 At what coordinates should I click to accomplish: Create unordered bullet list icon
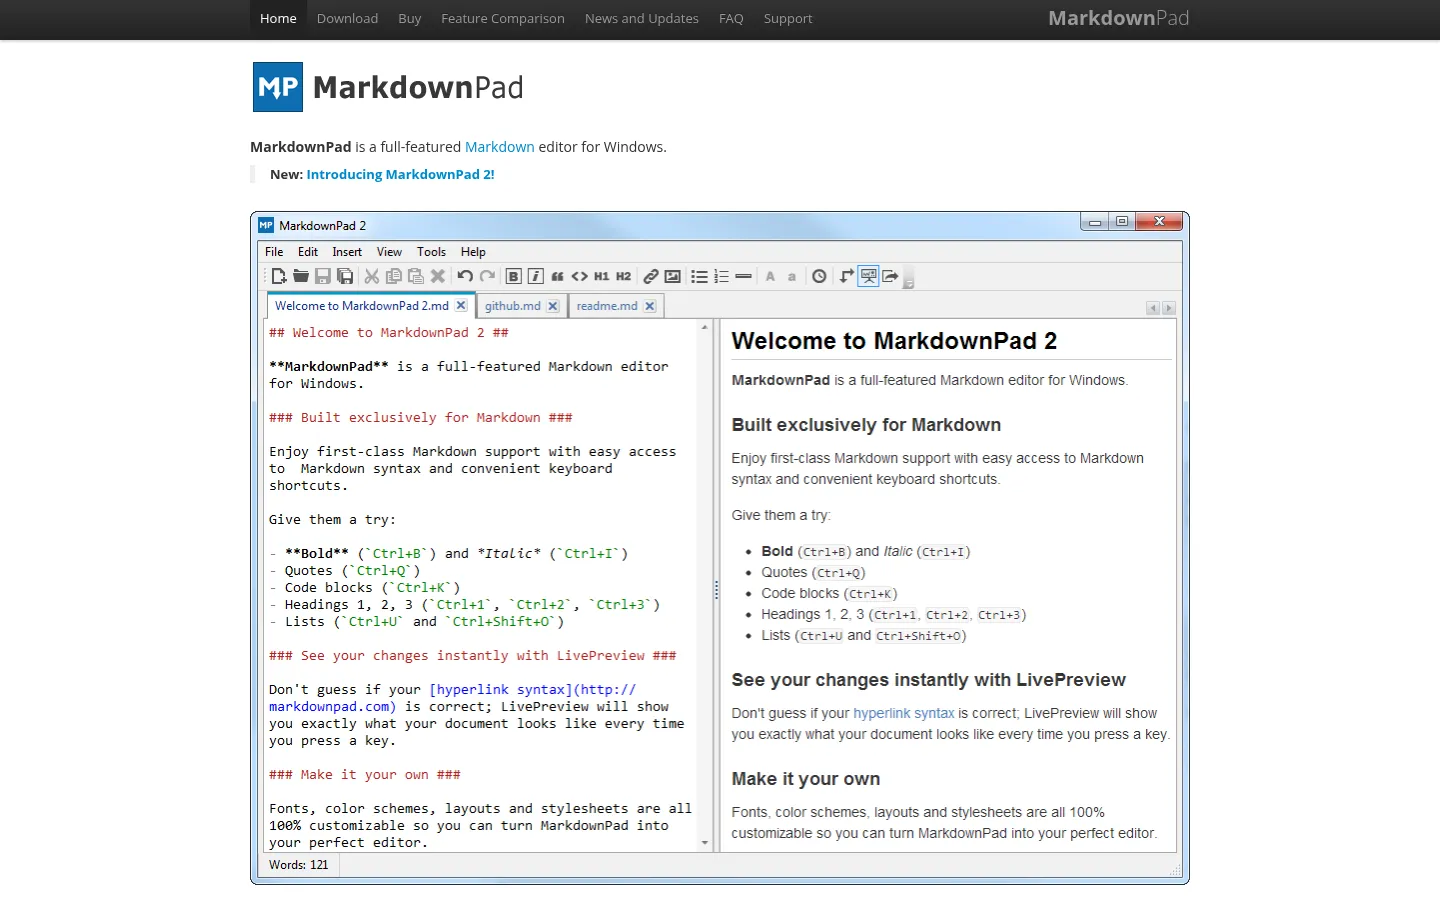click(x=700, y=276)
